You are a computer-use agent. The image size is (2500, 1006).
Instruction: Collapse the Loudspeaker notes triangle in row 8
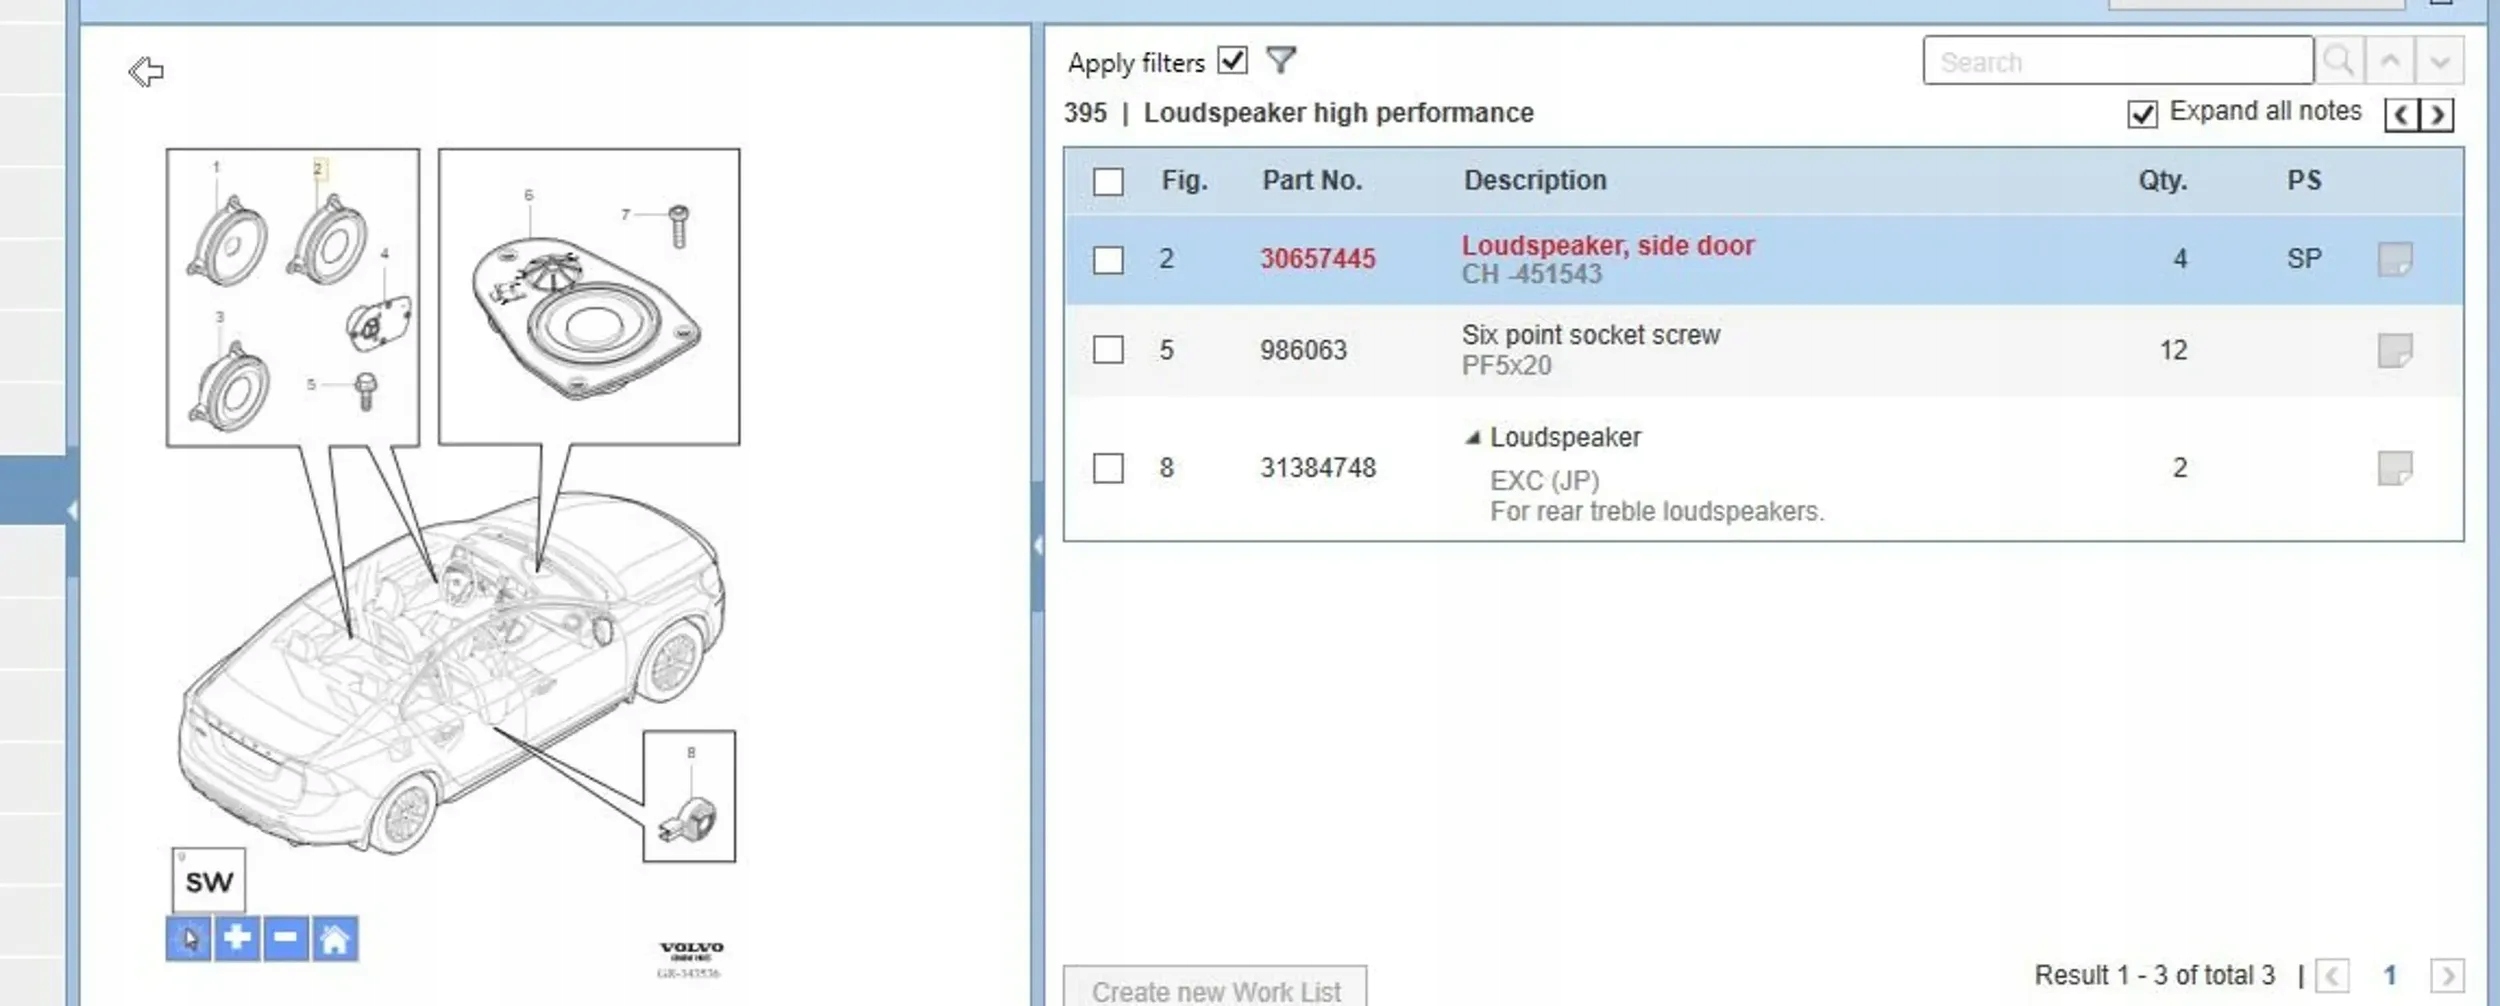(x=1472, y=438)
